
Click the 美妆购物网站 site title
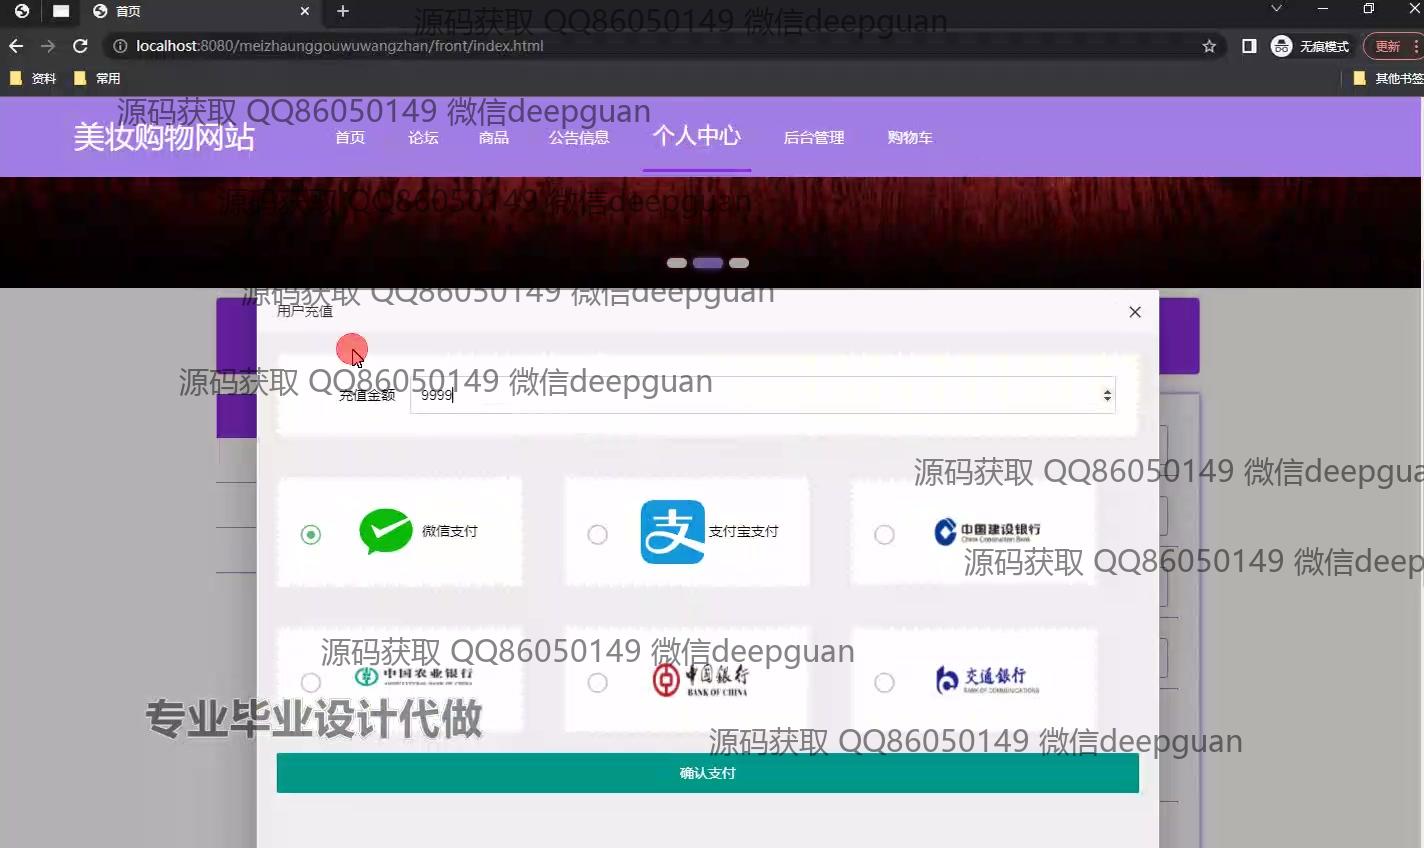(x=164, y=137)
